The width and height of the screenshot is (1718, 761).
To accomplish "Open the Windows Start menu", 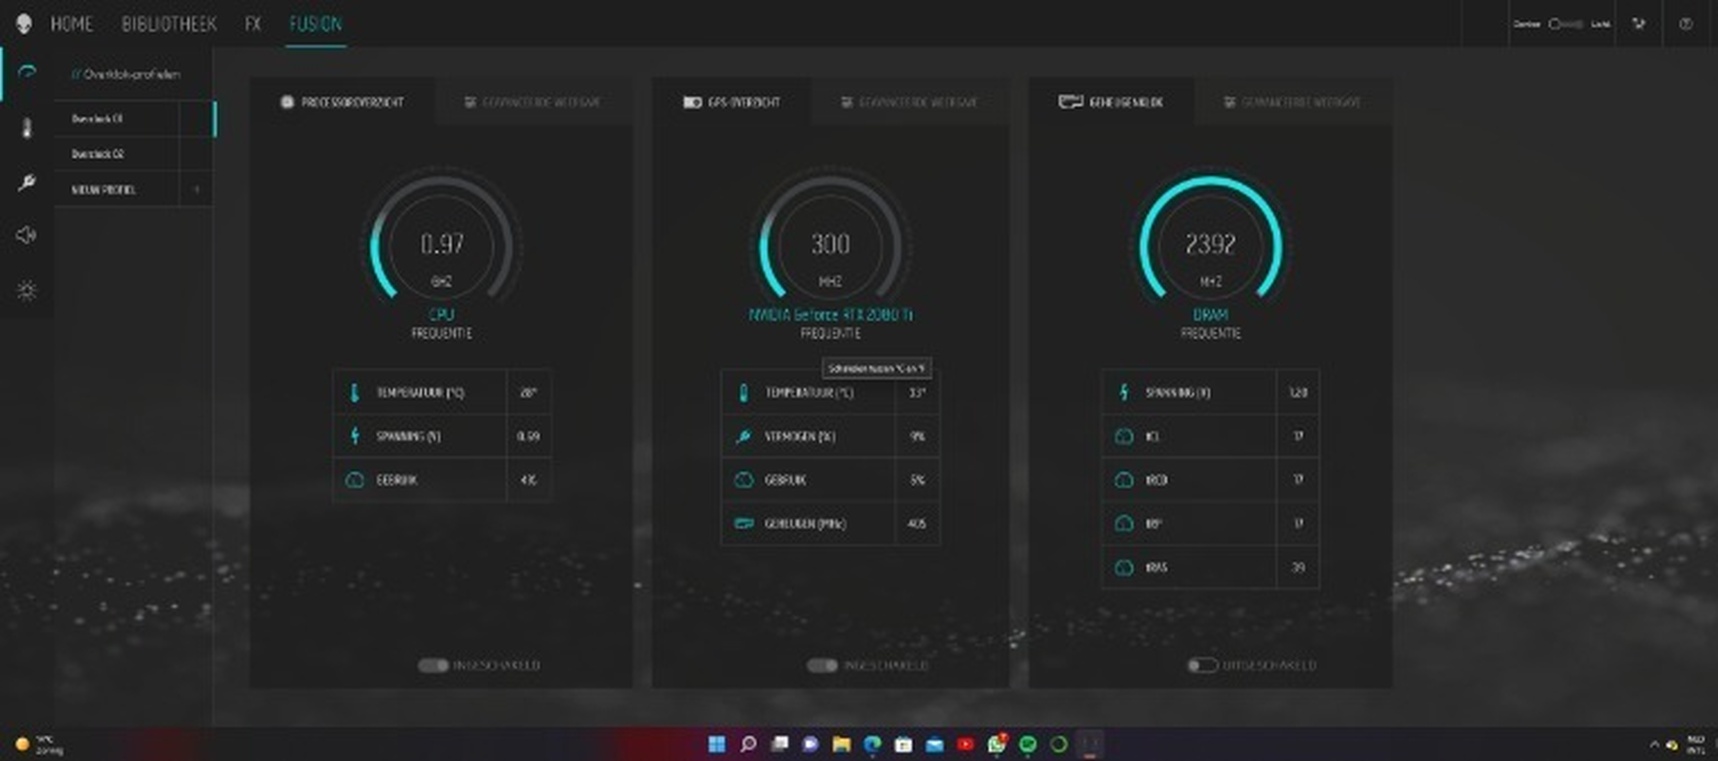I will click(717, 744).
